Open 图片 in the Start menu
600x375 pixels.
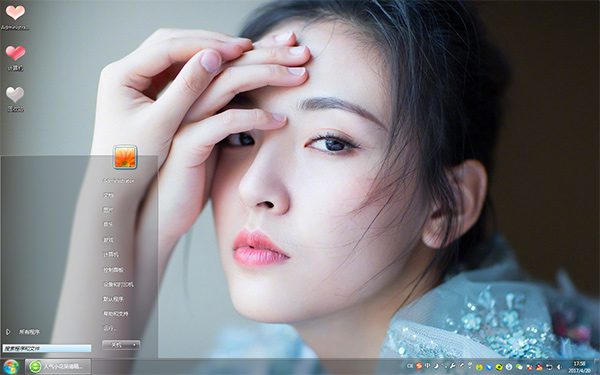tap(108, 210)
